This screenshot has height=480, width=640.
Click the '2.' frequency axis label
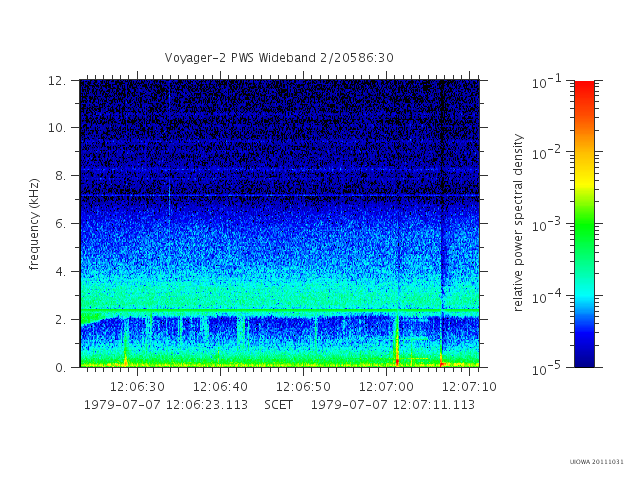[60, 320]
